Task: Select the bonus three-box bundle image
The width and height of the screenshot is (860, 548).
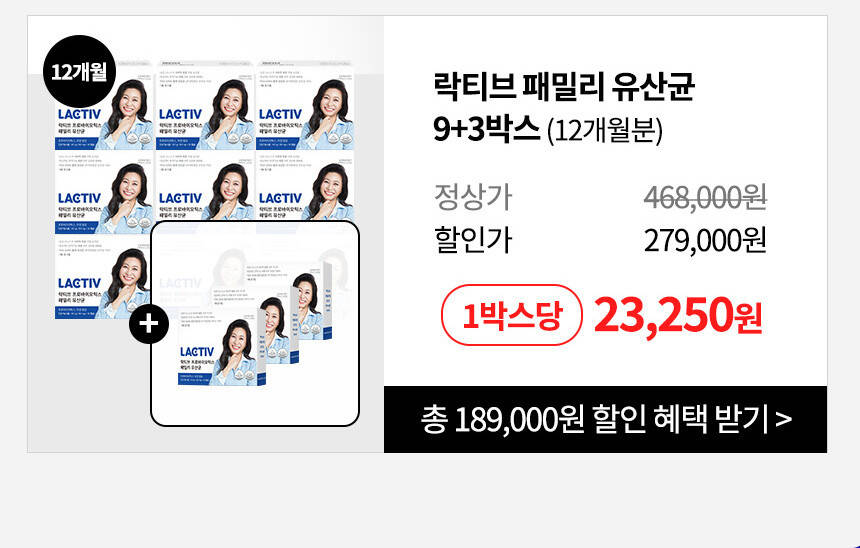Action: click(x=255, y=323)
